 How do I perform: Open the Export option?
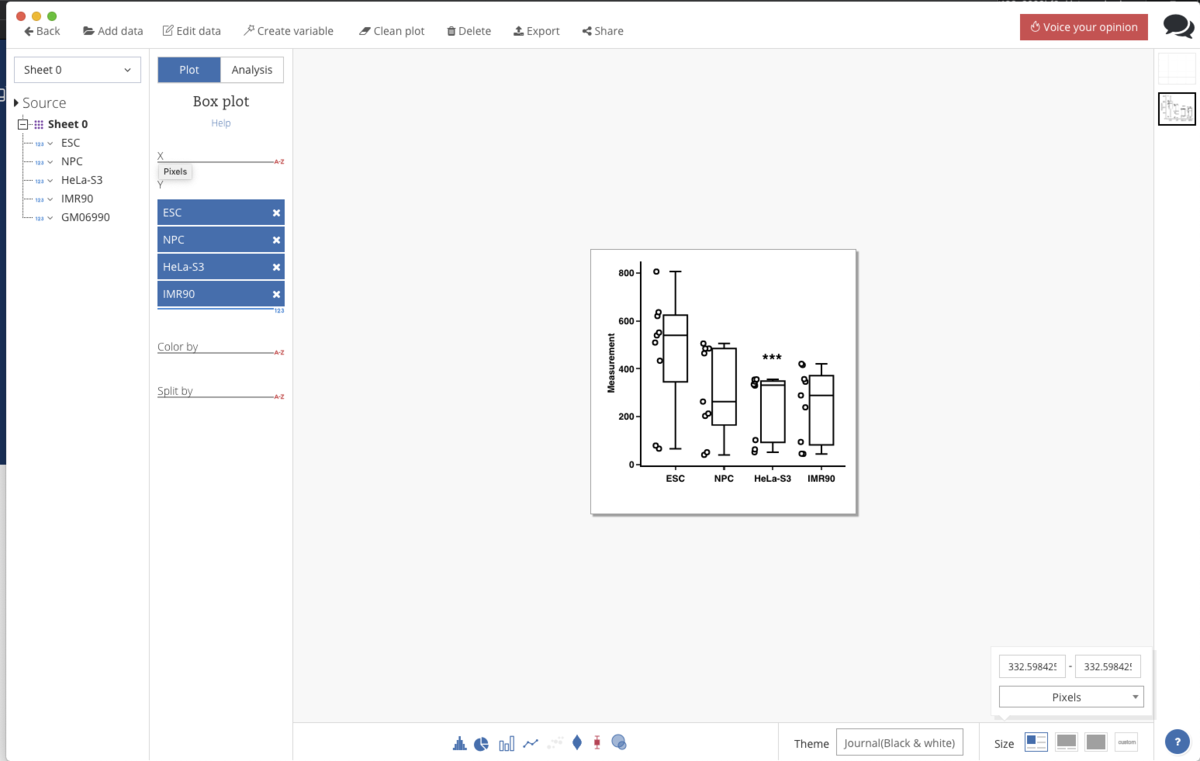[x=537, y=31]
